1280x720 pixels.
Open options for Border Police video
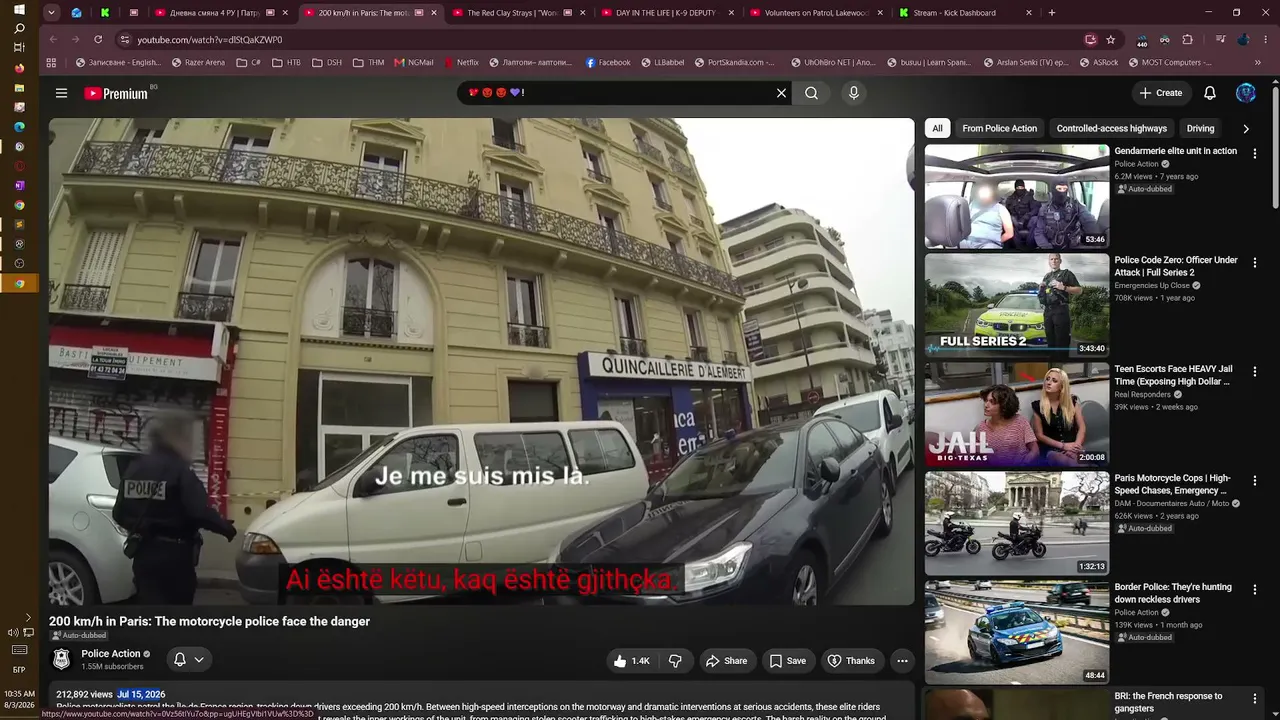click(x=1255, y=589)
